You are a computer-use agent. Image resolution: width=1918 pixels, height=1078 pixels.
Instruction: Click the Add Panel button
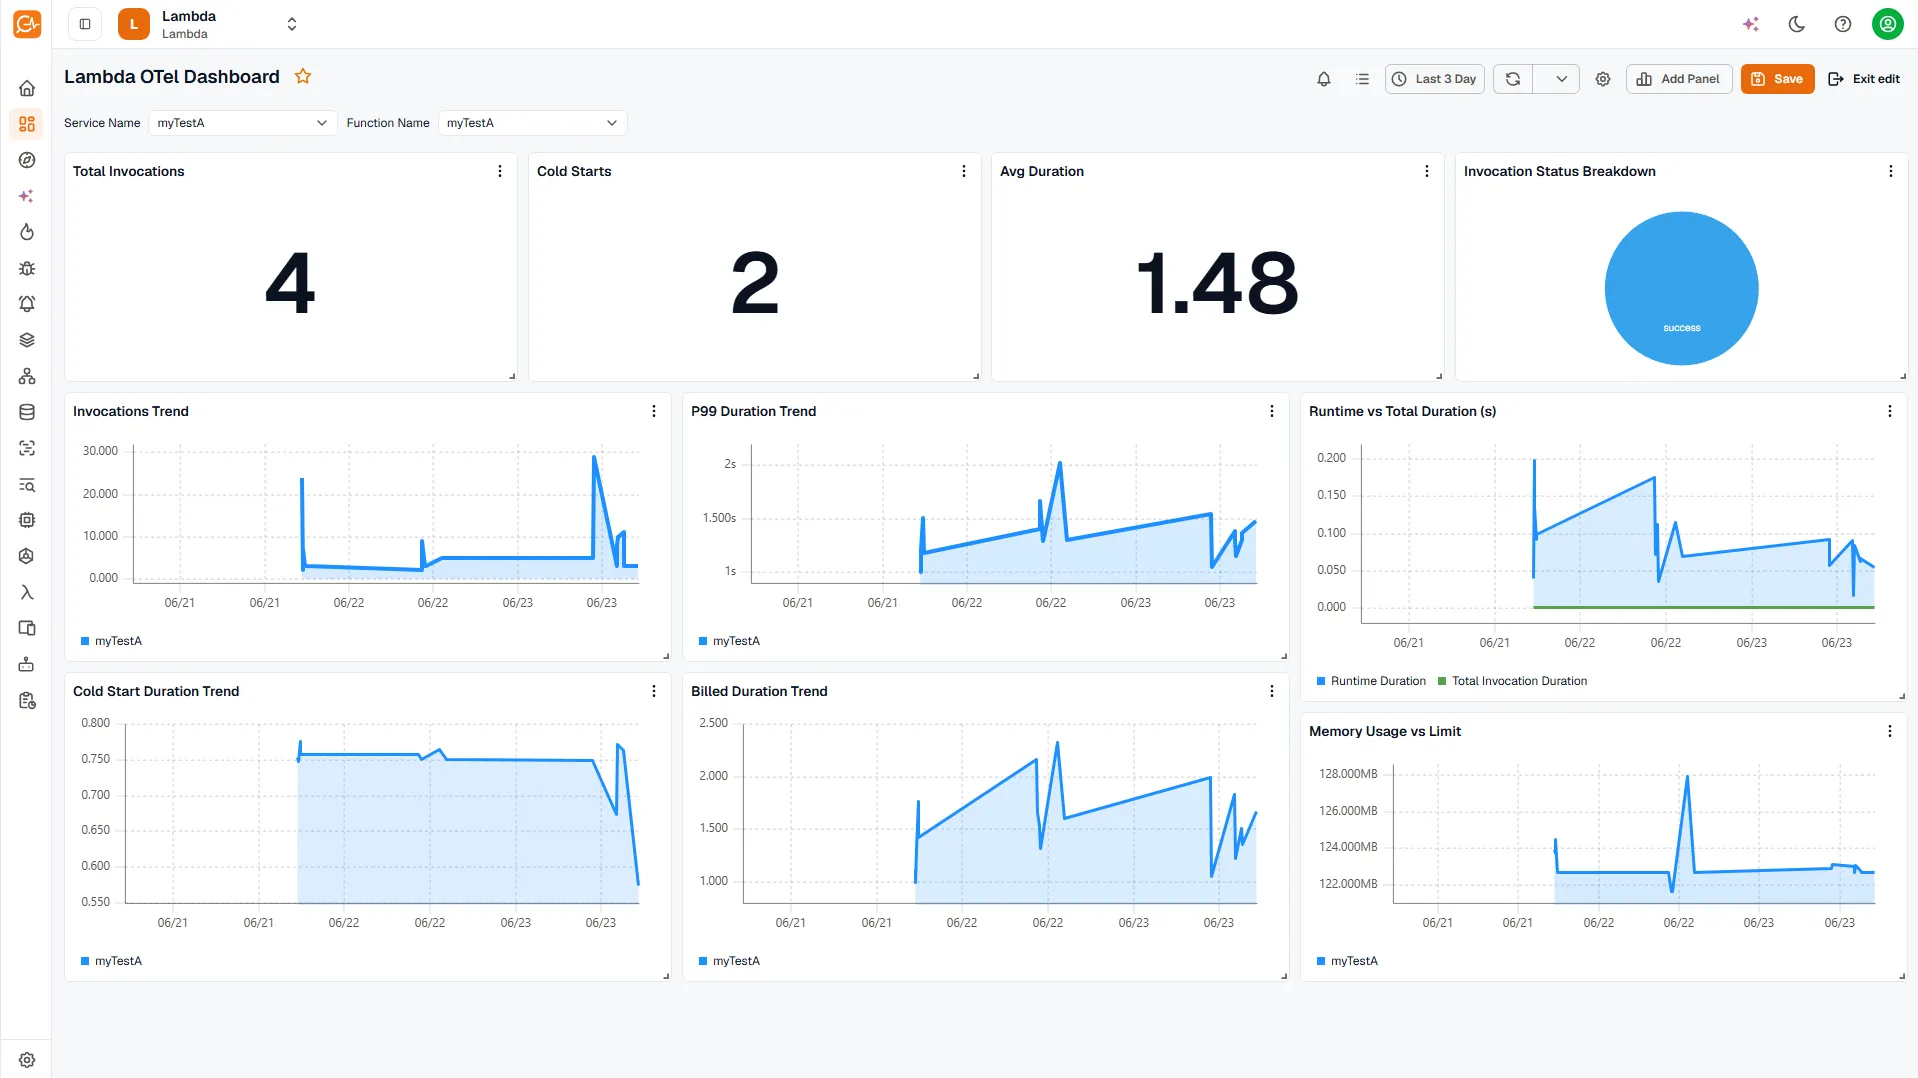tap(1679, 79)
